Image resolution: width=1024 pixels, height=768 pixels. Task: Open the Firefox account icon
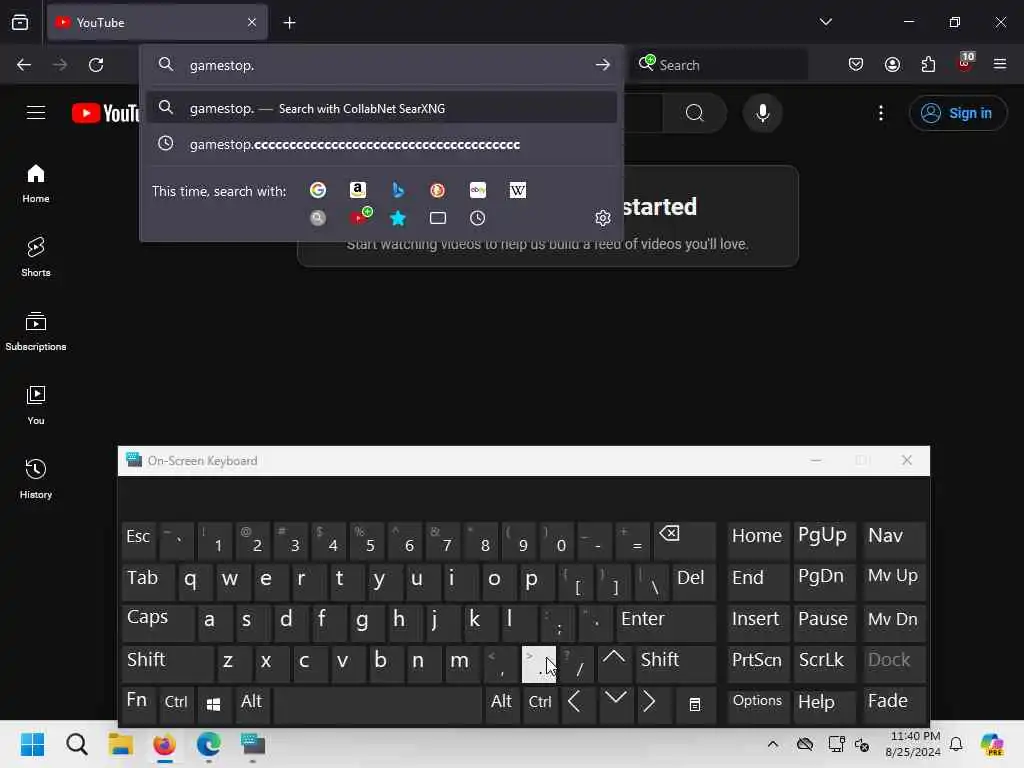tap(892, 65)
